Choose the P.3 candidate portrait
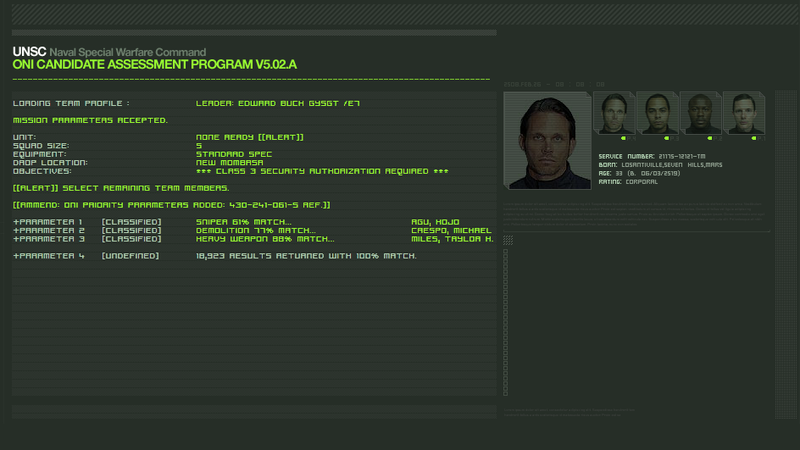Viewport: 800px width, 450px height. [x=658, y=113]
